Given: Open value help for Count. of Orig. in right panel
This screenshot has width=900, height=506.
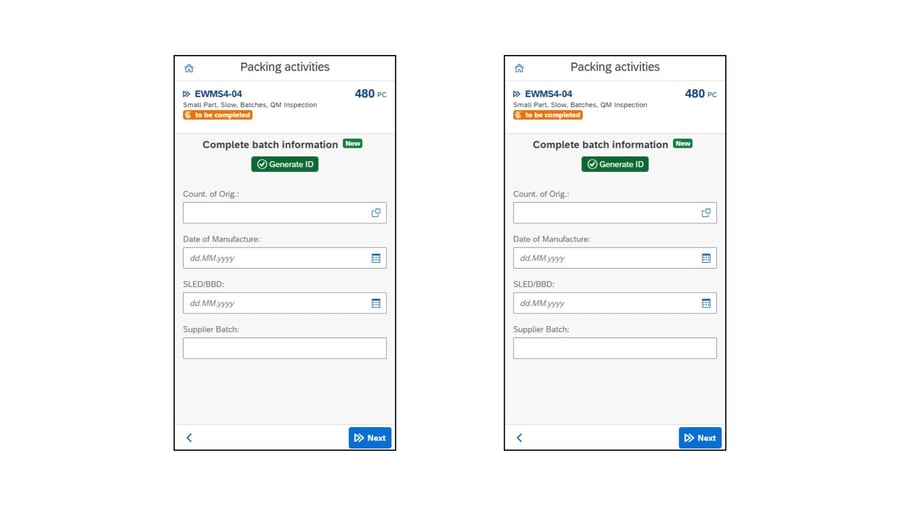Looking at the screenshot, I should coord(706,213).
